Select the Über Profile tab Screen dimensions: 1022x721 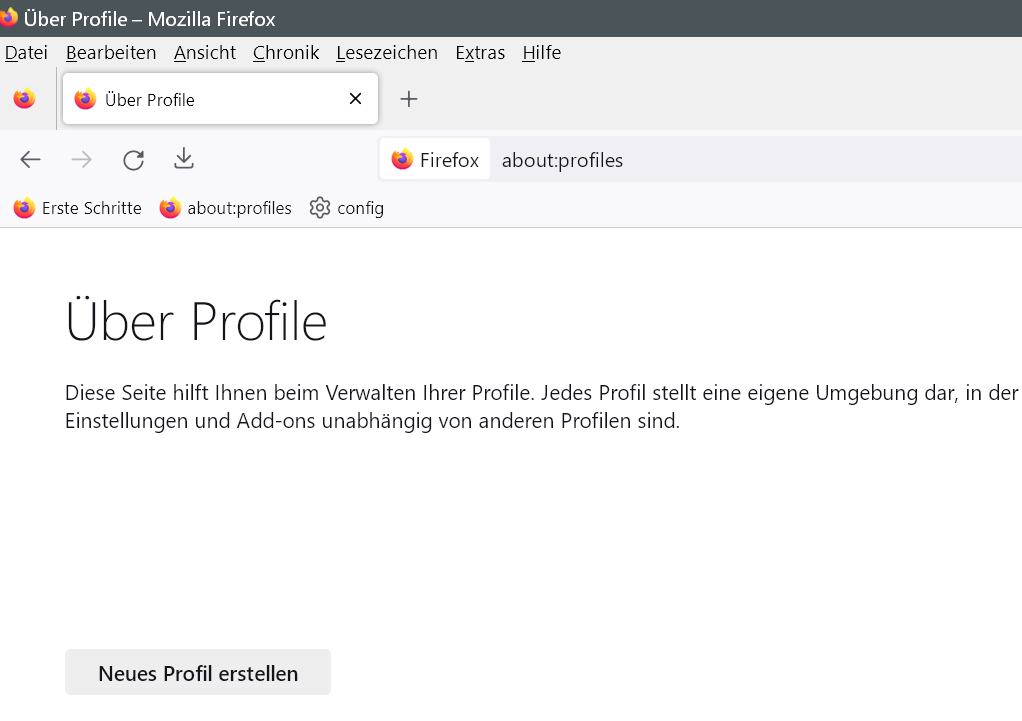pyautogui.click(x=200, y=99)
